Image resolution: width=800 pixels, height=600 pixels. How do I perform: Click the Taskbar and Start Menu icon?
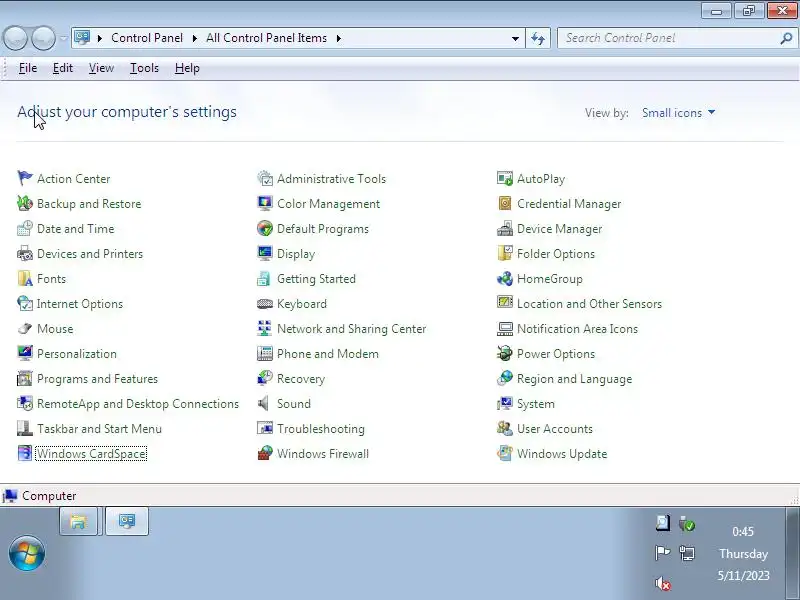pos(24,429)
